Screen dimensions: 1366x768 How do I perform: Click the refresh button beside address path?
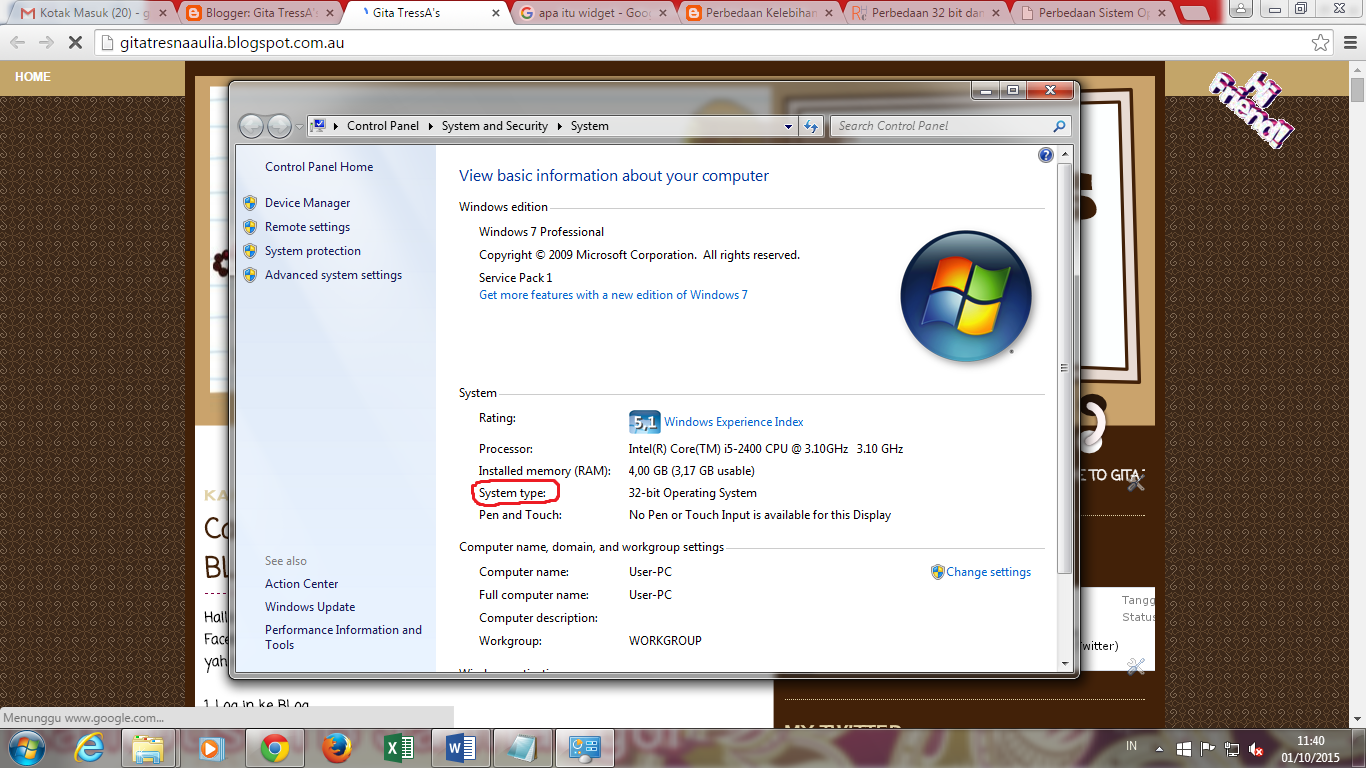coord(811,126)
